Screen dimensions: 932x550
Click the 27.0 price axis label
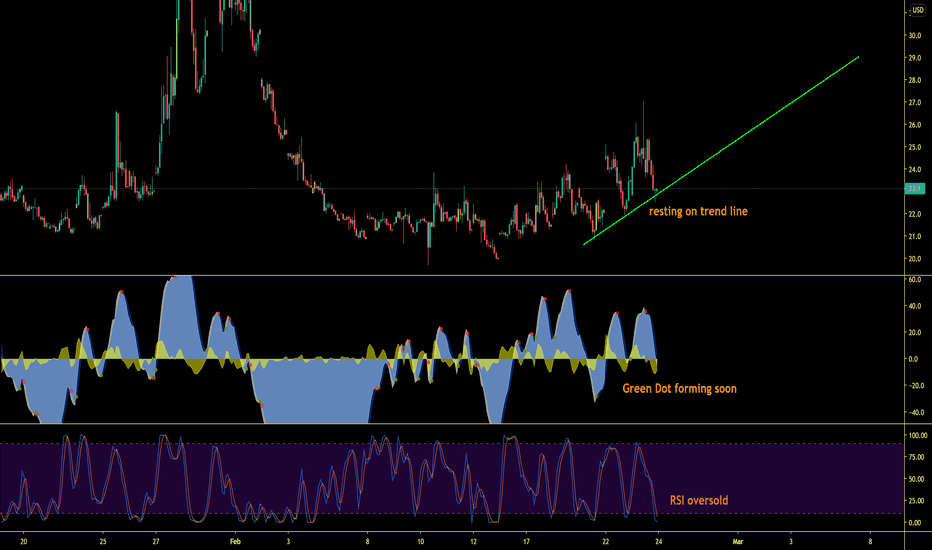click(914, 103)
